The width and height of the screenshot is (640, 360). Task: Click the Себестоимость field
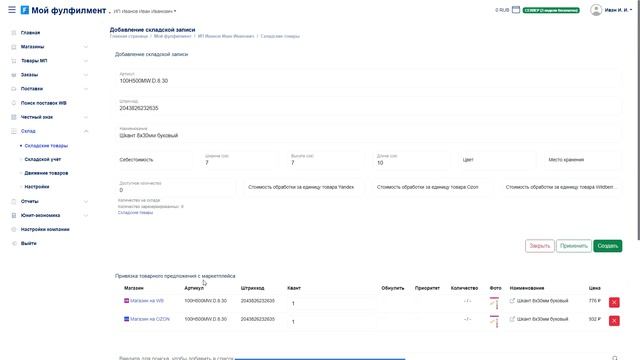coord(154,160)
